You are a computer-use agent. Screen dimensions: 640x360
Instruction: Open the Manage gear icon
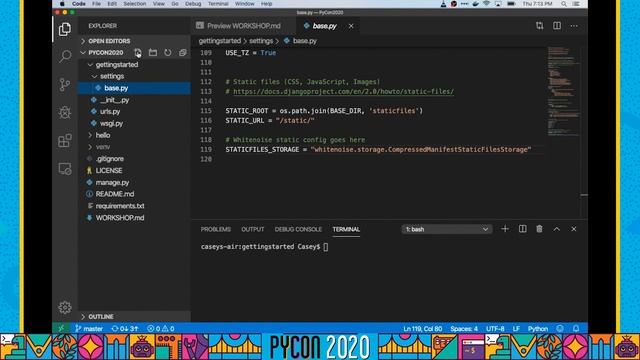coord(65,307)
